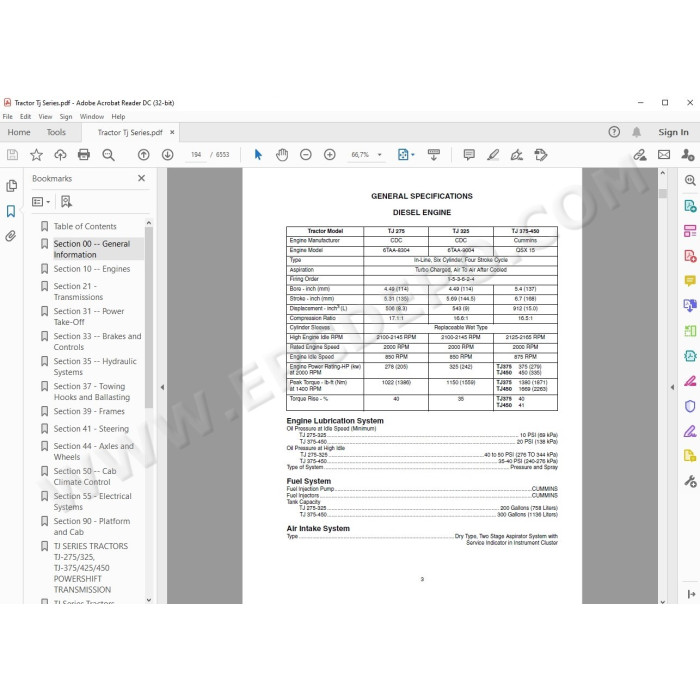Open Section 55 - Electrical Systems bookmark
This screenshot has height=700, width=700.
point(92,501)
